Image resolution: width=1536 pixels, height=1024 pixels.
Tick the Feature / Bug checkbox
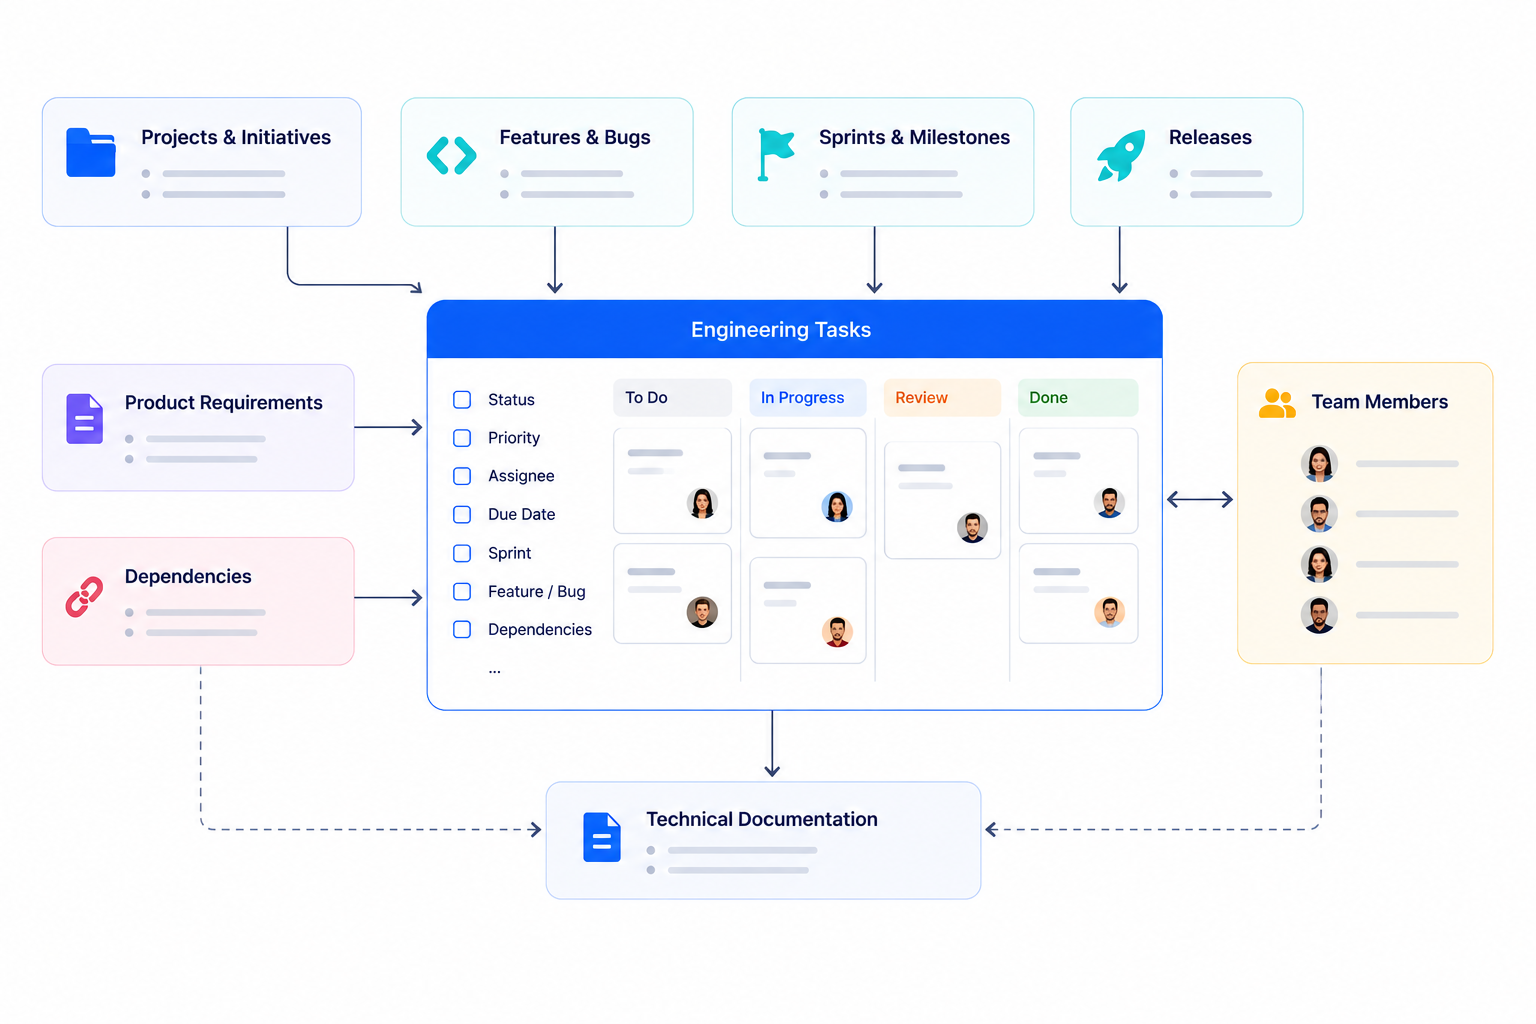[462, 591]
